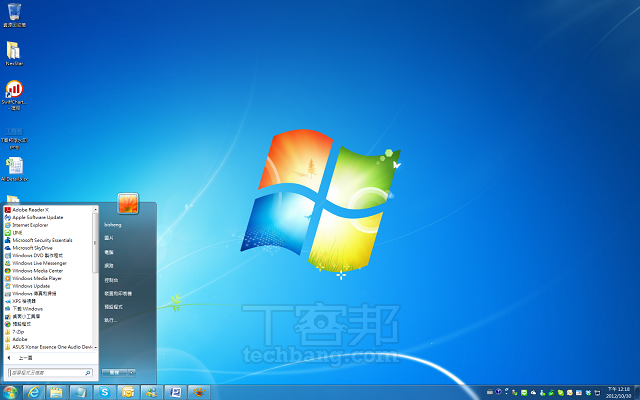Open the Recycle Bin desktop icon
This screenshot has height=400, width=640.
14,12
